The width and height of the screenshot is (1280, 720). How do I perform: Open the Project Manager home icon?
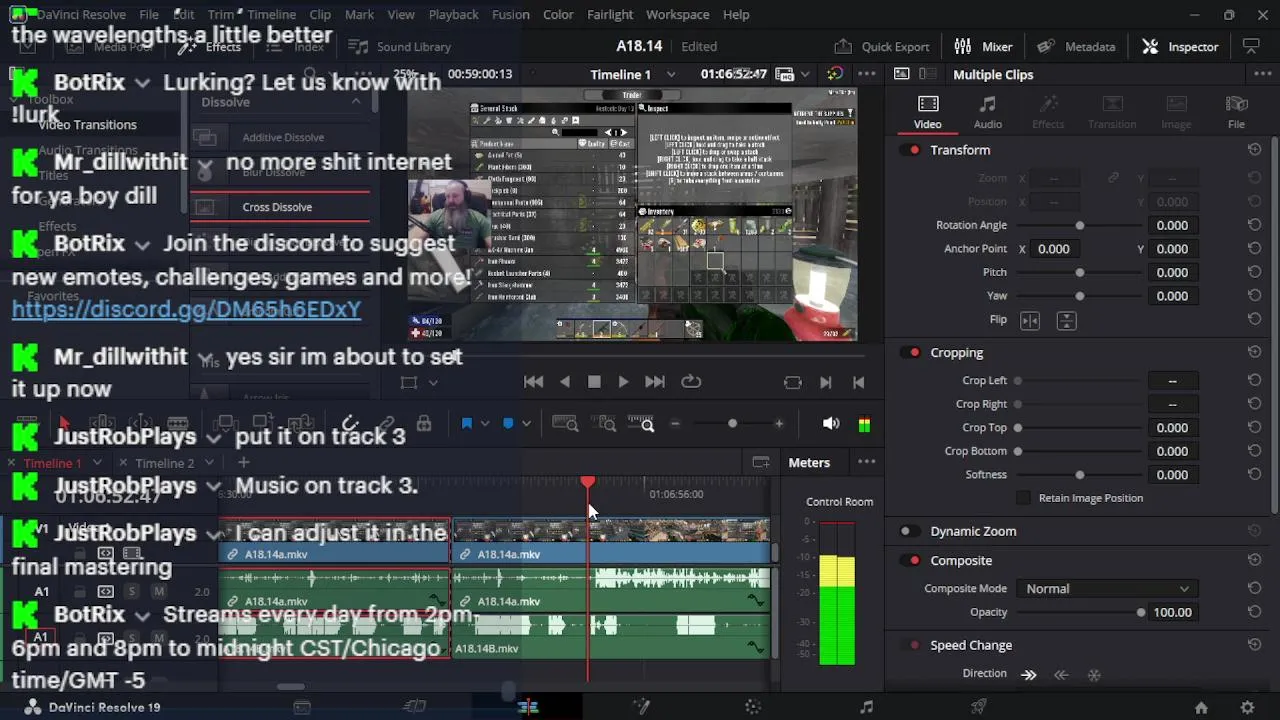1201,707
